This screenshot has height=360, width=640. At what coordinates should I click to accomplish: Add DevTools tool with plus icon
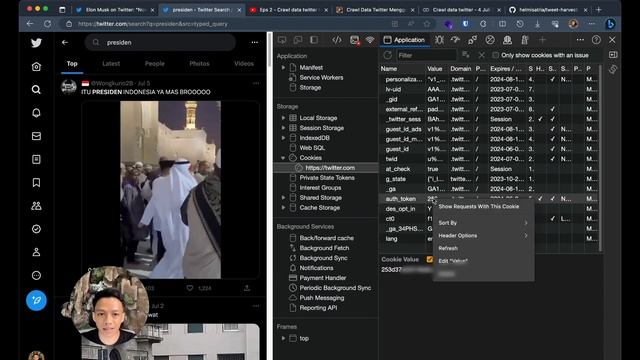(542, 40)
